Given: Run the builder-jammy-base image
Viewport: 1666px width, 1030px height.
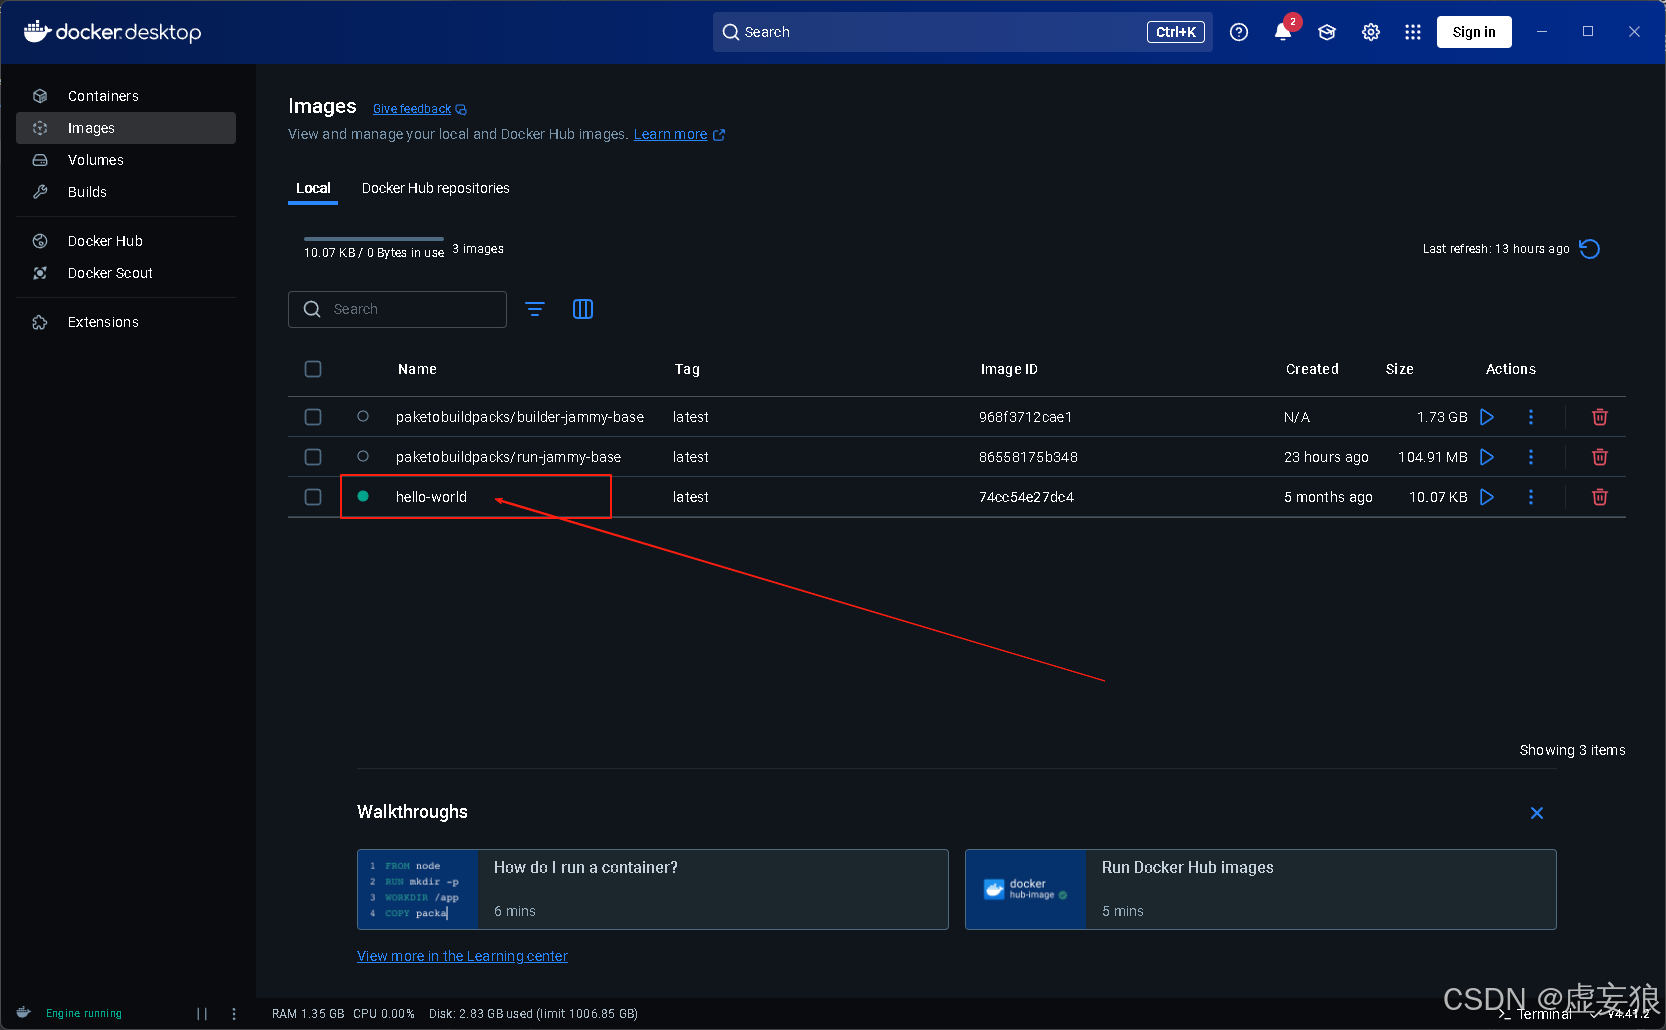Looking at the screenshot, I should [x=1487, y=417].
